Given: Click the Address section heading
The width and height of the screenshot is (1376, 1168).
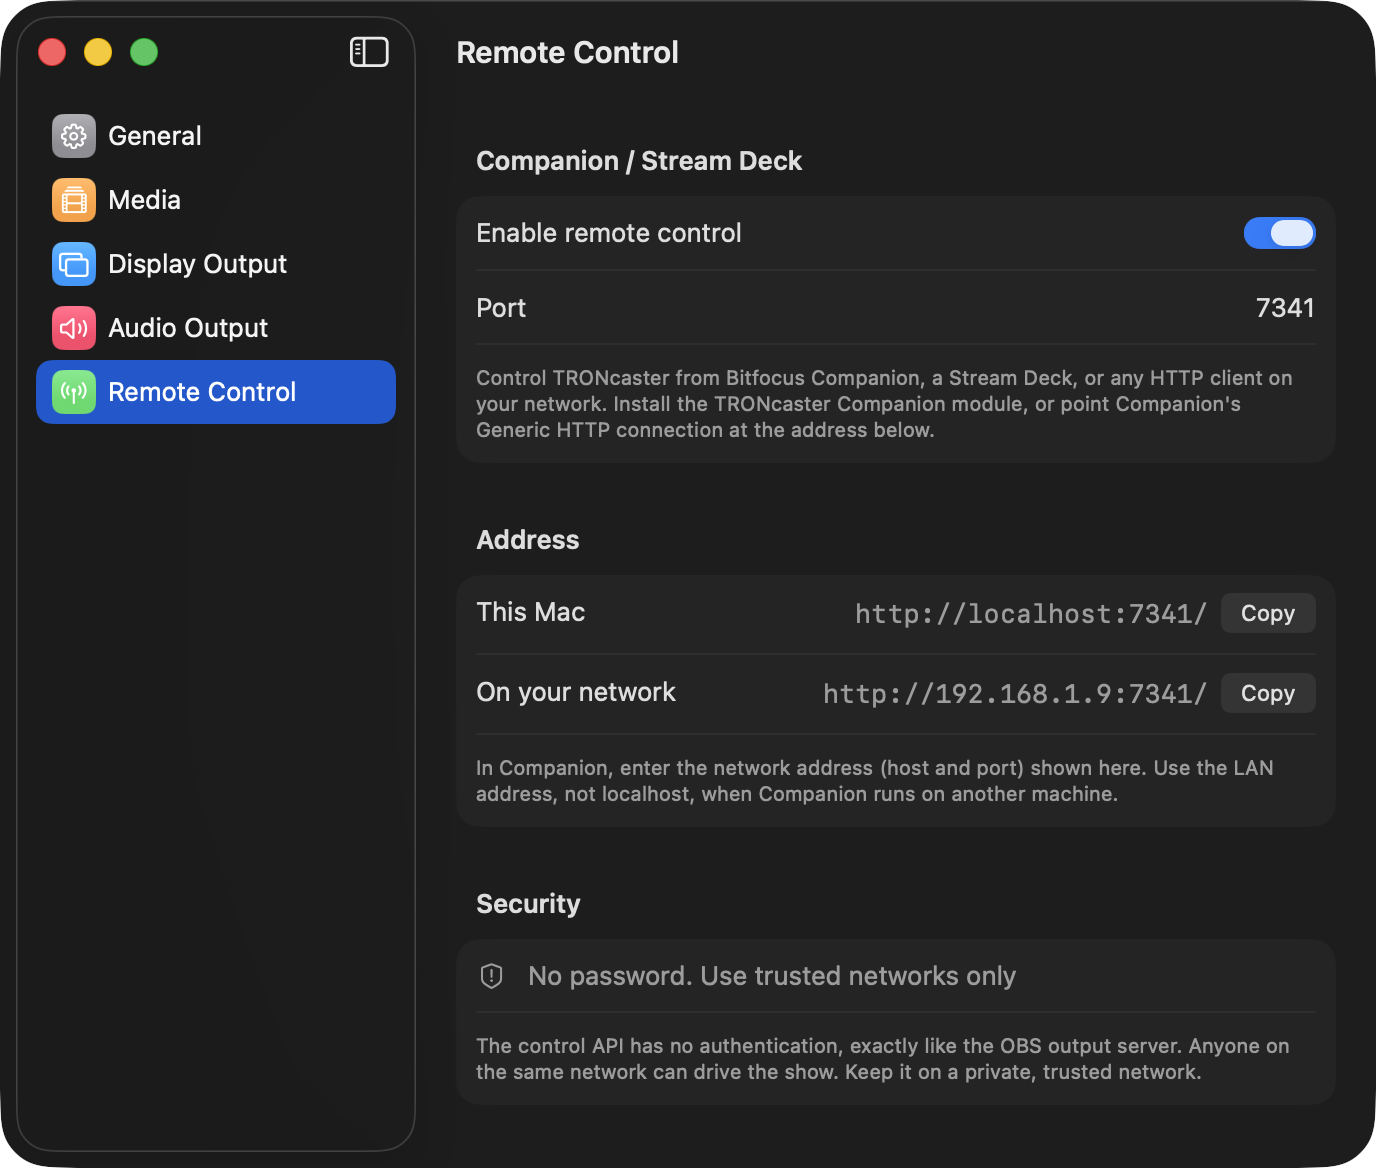Looking at the screenshot, I should 528,540.
